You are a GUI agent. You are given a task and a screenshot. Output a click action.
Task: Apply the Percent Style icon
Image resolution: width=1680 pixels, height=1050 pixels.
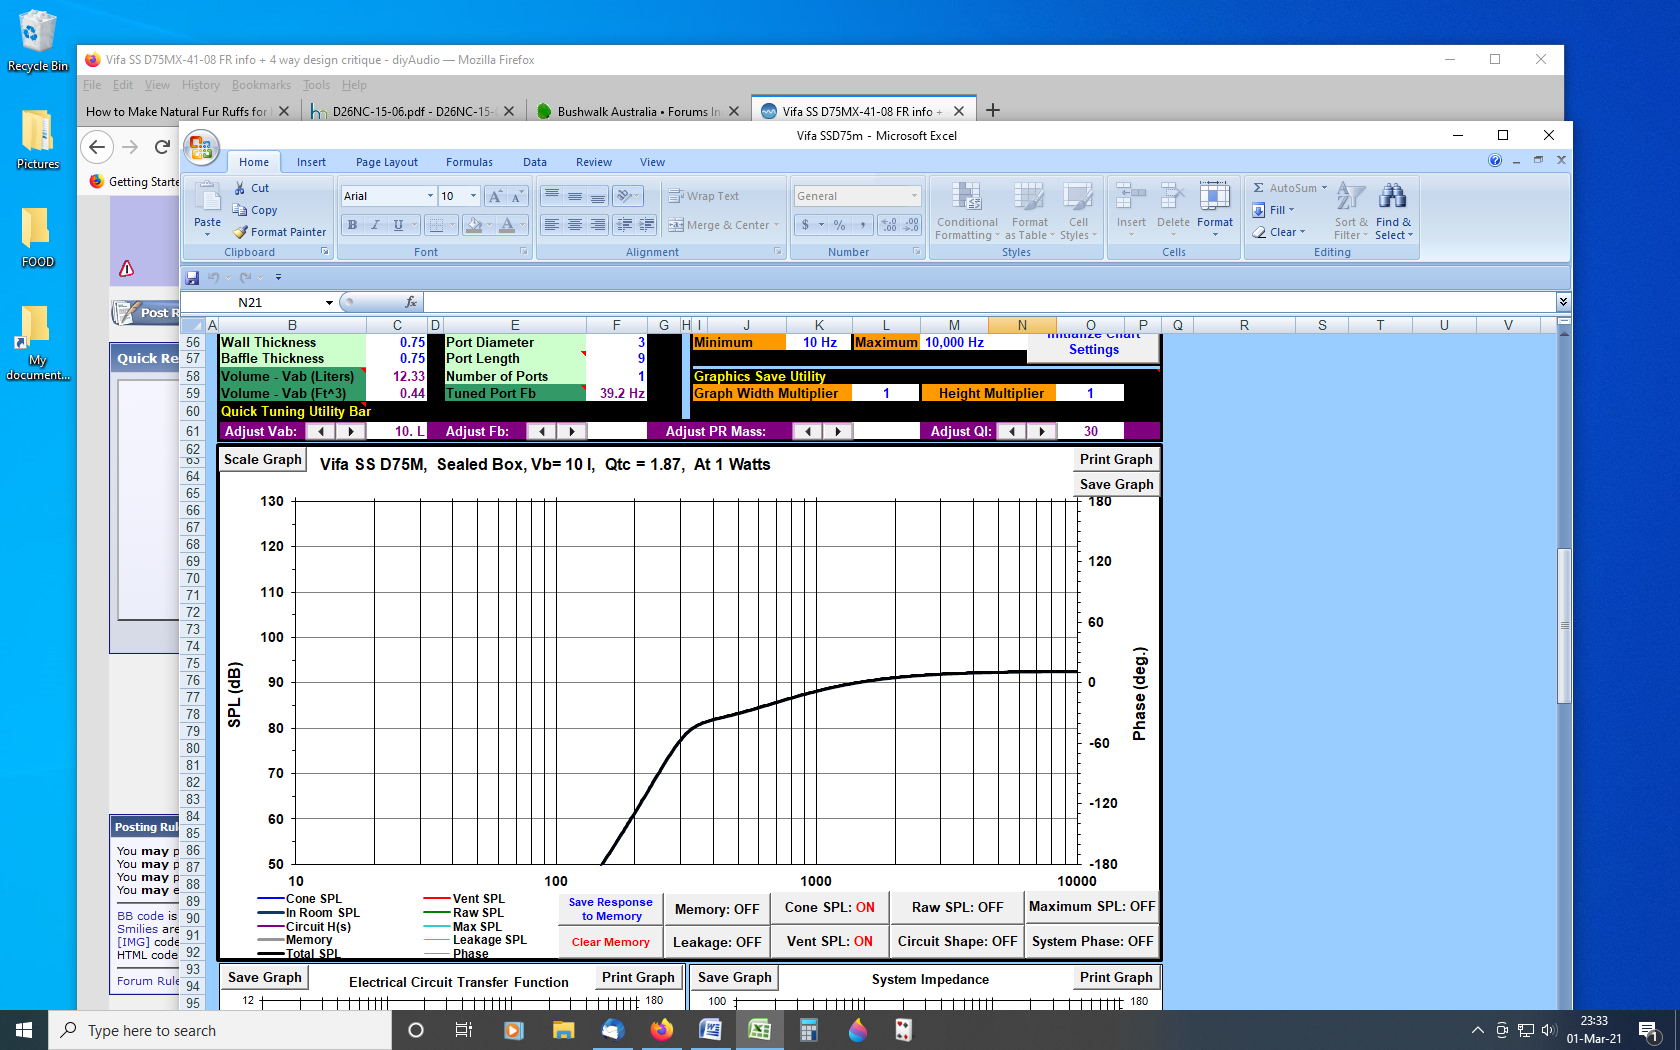pyautogui.click(x=839, y=225)
